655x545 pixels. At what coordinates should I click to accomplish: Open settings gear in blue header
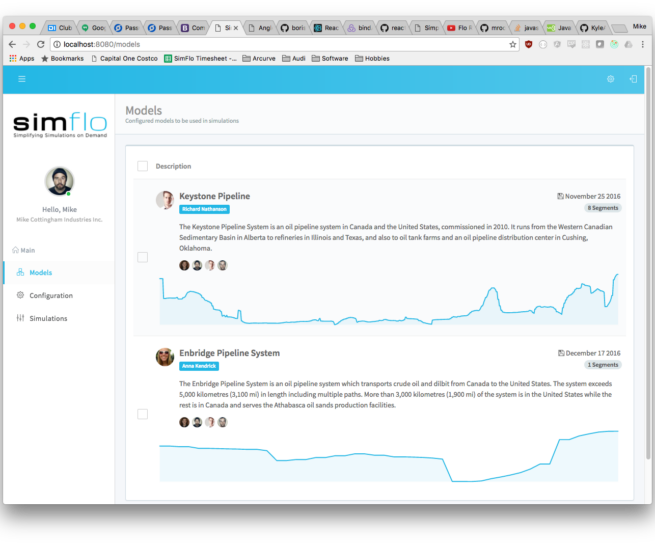pos(611,79)
